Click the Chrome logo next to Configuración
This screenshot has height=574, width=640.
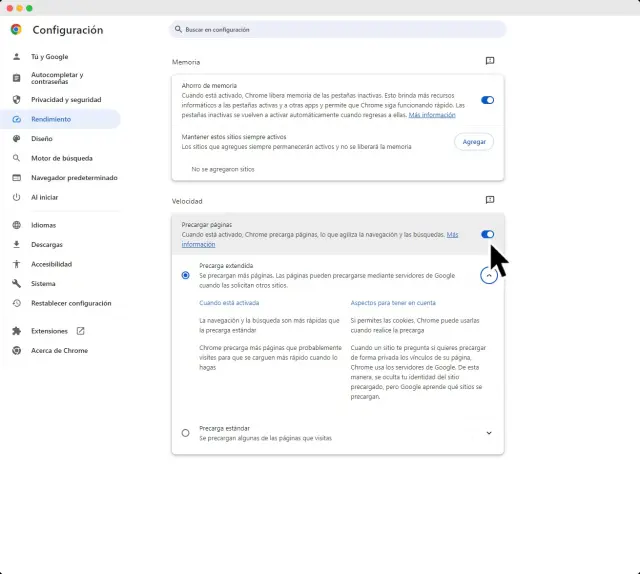click(16, 30)
